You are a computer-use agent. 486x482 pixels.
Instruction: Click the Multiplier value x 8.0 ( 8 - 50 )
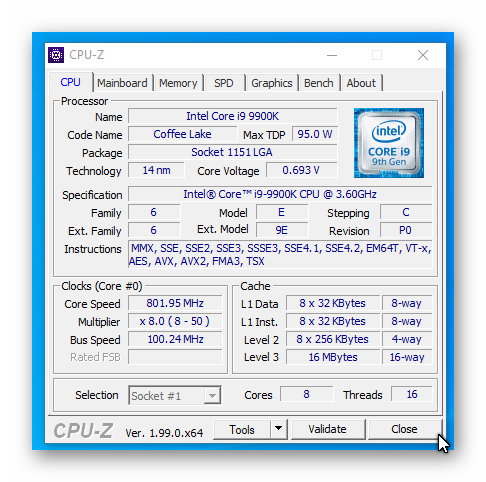tap(175, 321)
